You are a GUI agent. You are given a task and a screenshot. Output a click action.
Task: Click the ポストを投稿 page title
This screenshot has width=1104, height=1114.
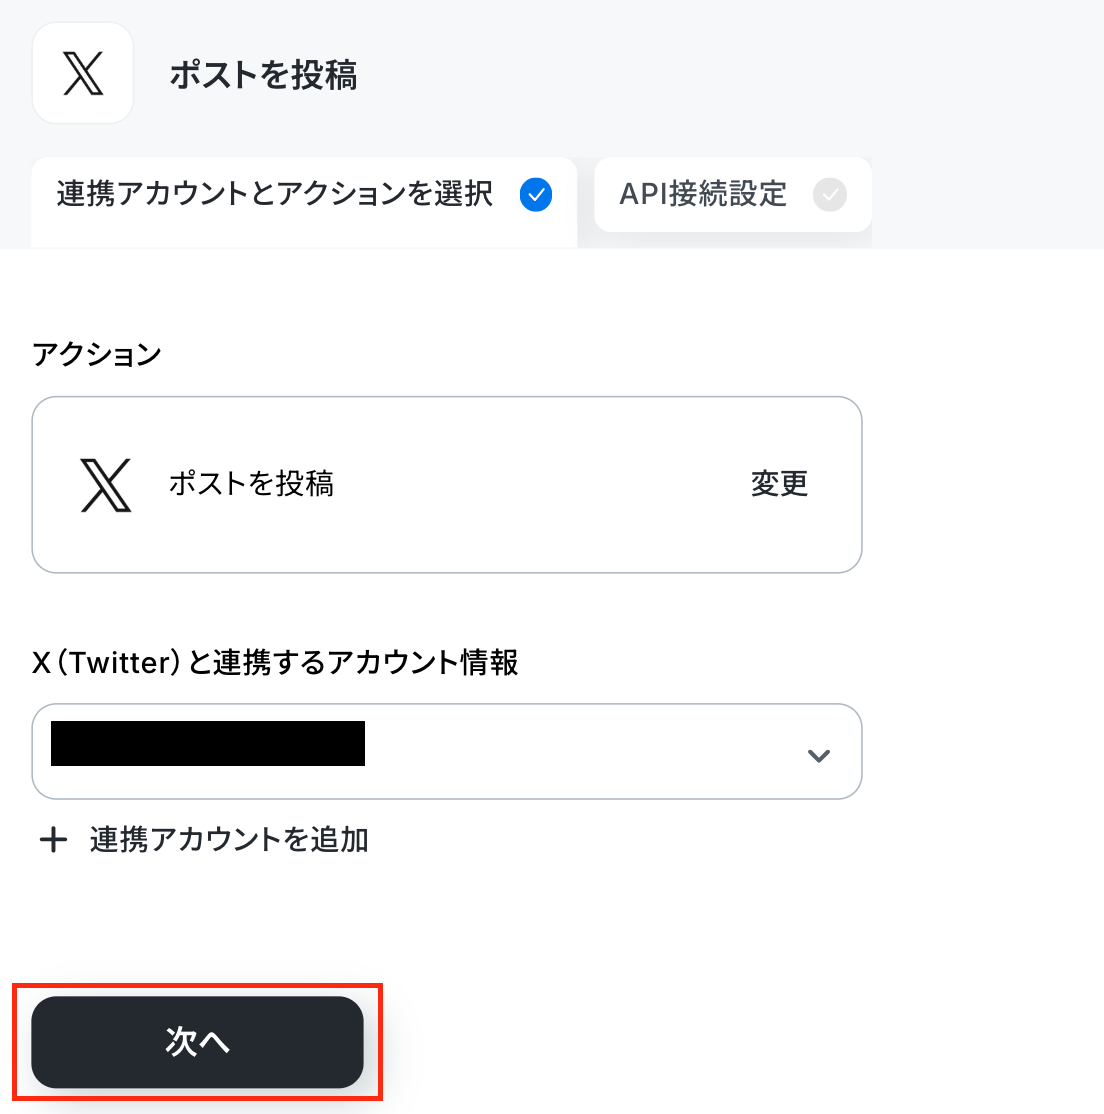pos(263,75)
